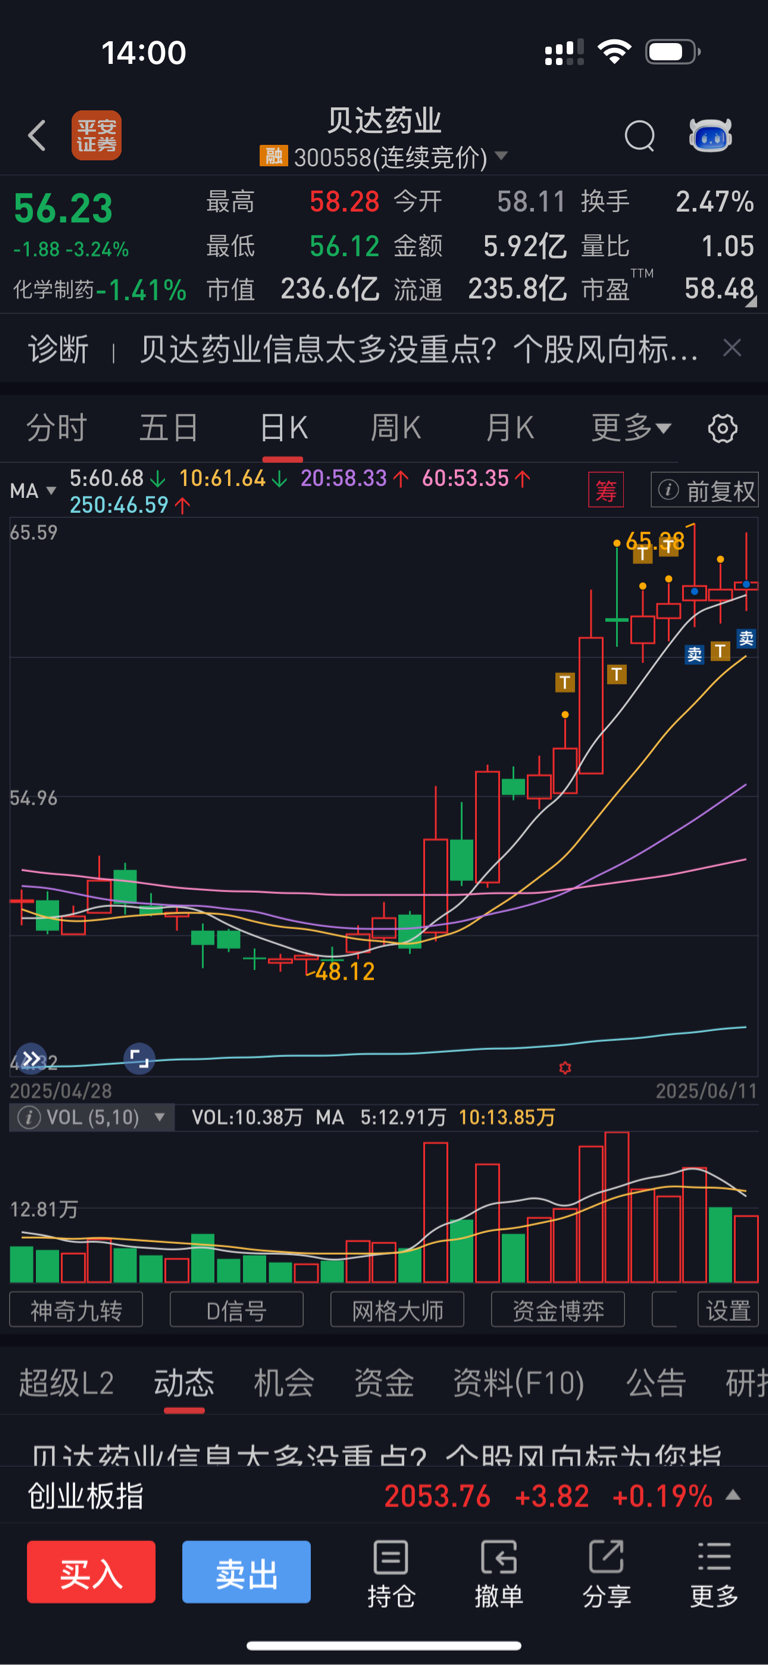This screenshot has height=1665, width=768.
Task: Tap the VOL info circle icon
Action: tap(29, 1117)
